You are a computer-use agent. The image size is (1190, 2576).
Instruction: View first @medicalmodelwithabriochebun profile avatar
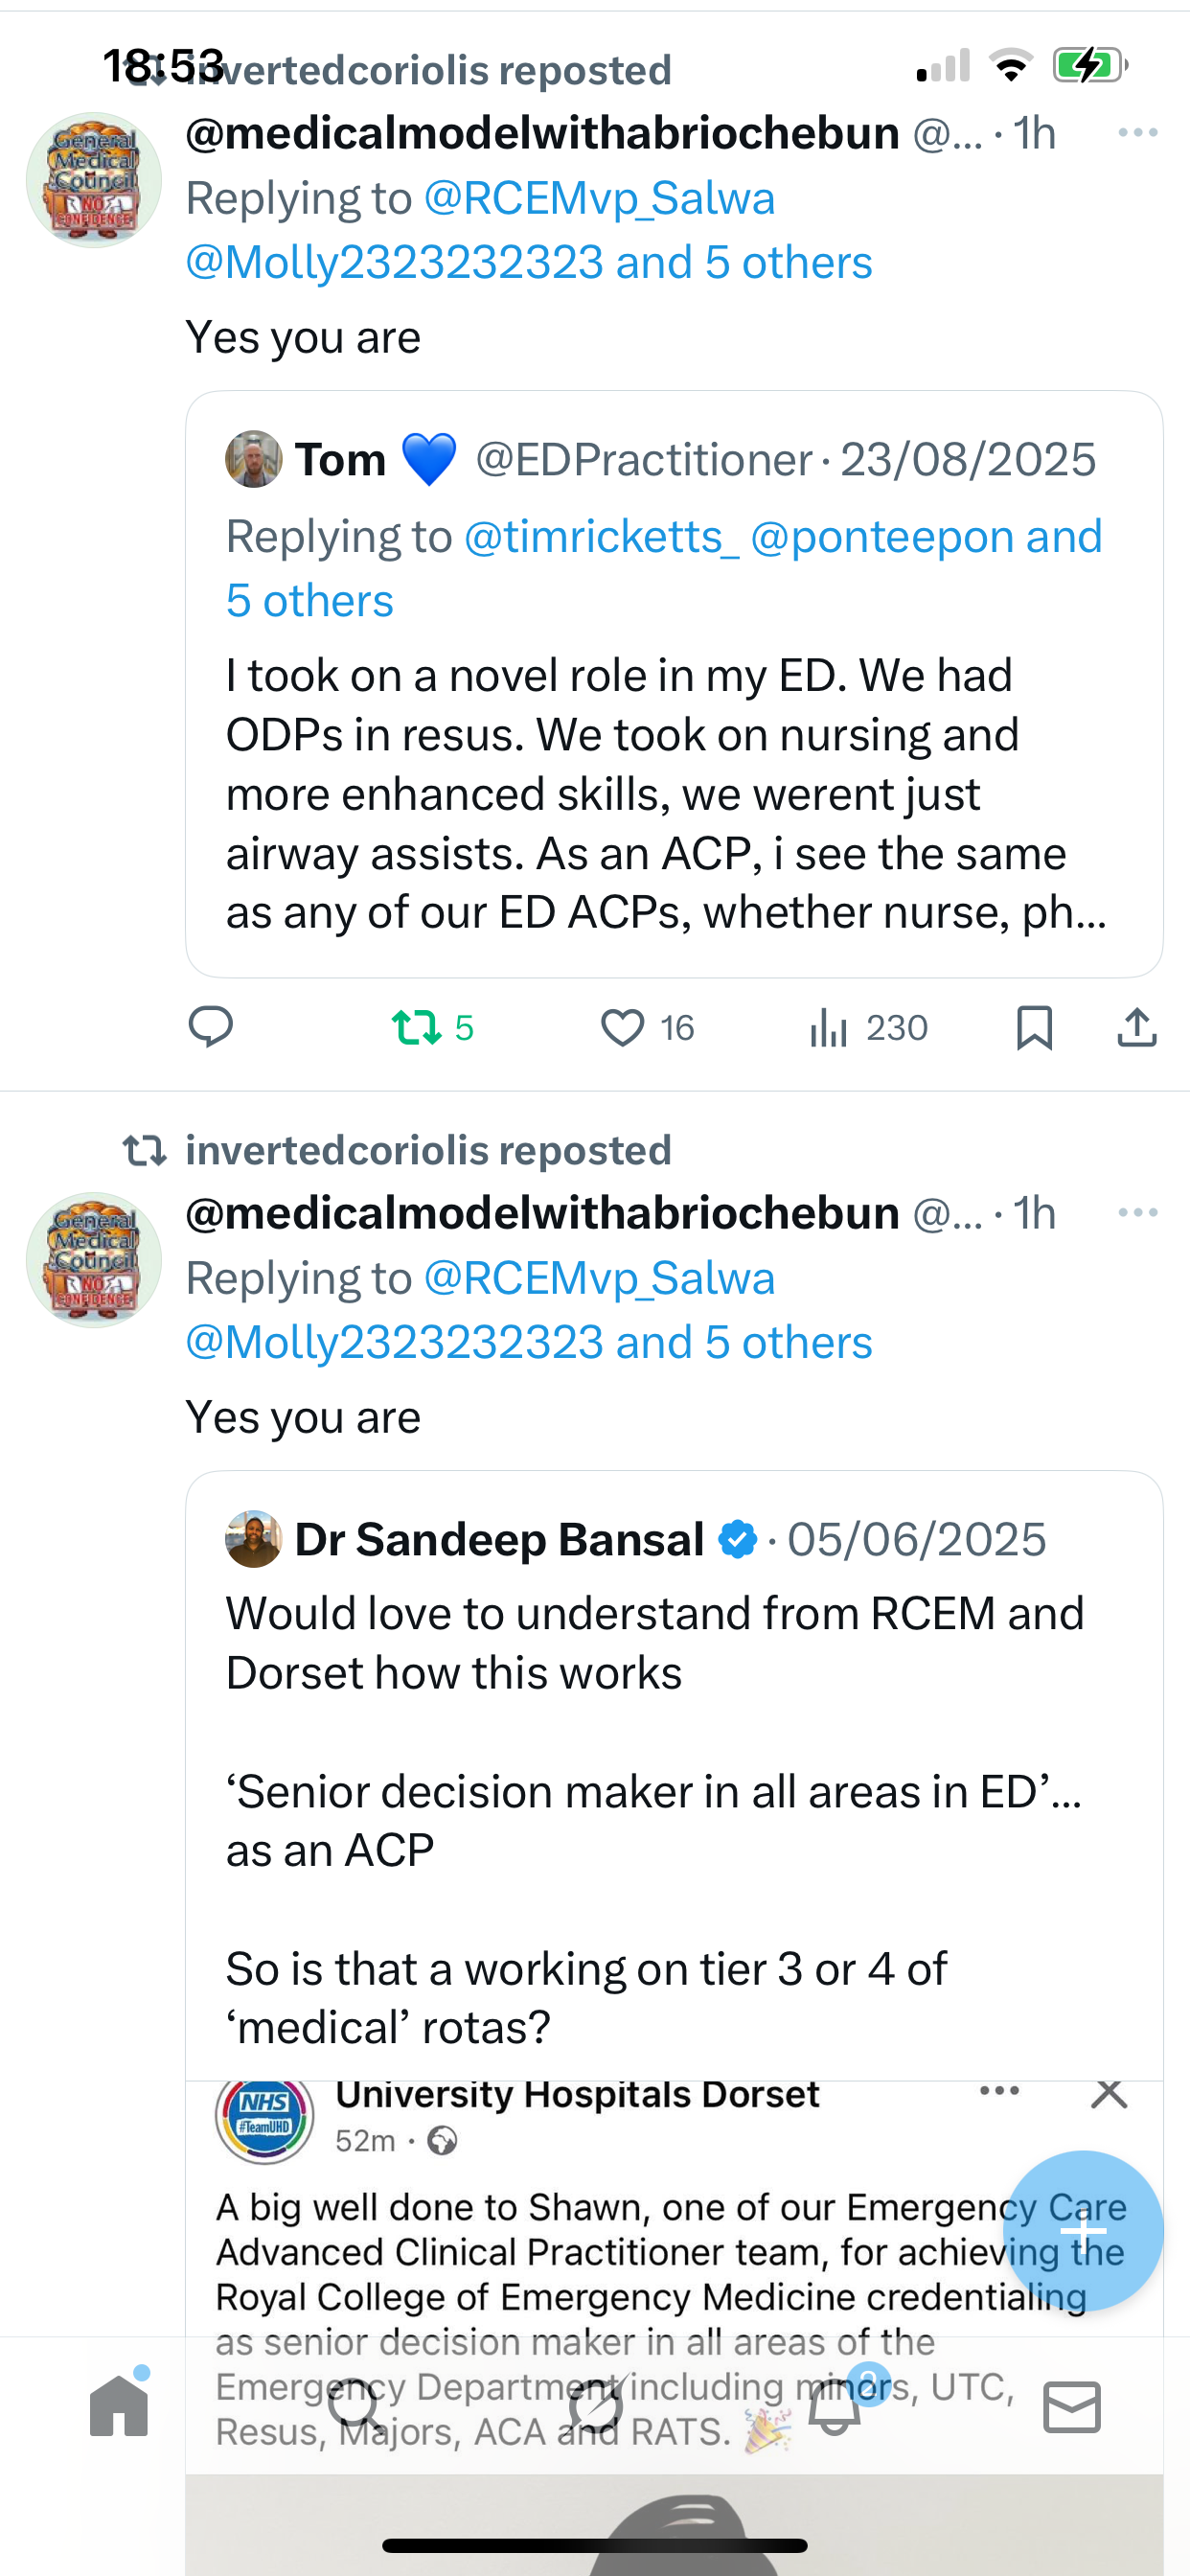pos(94,180)
